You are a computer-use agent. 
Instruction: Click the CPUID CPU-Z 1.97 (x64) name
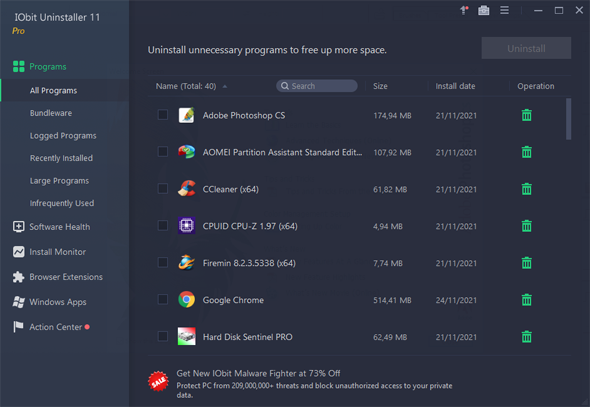coord(250,226)
